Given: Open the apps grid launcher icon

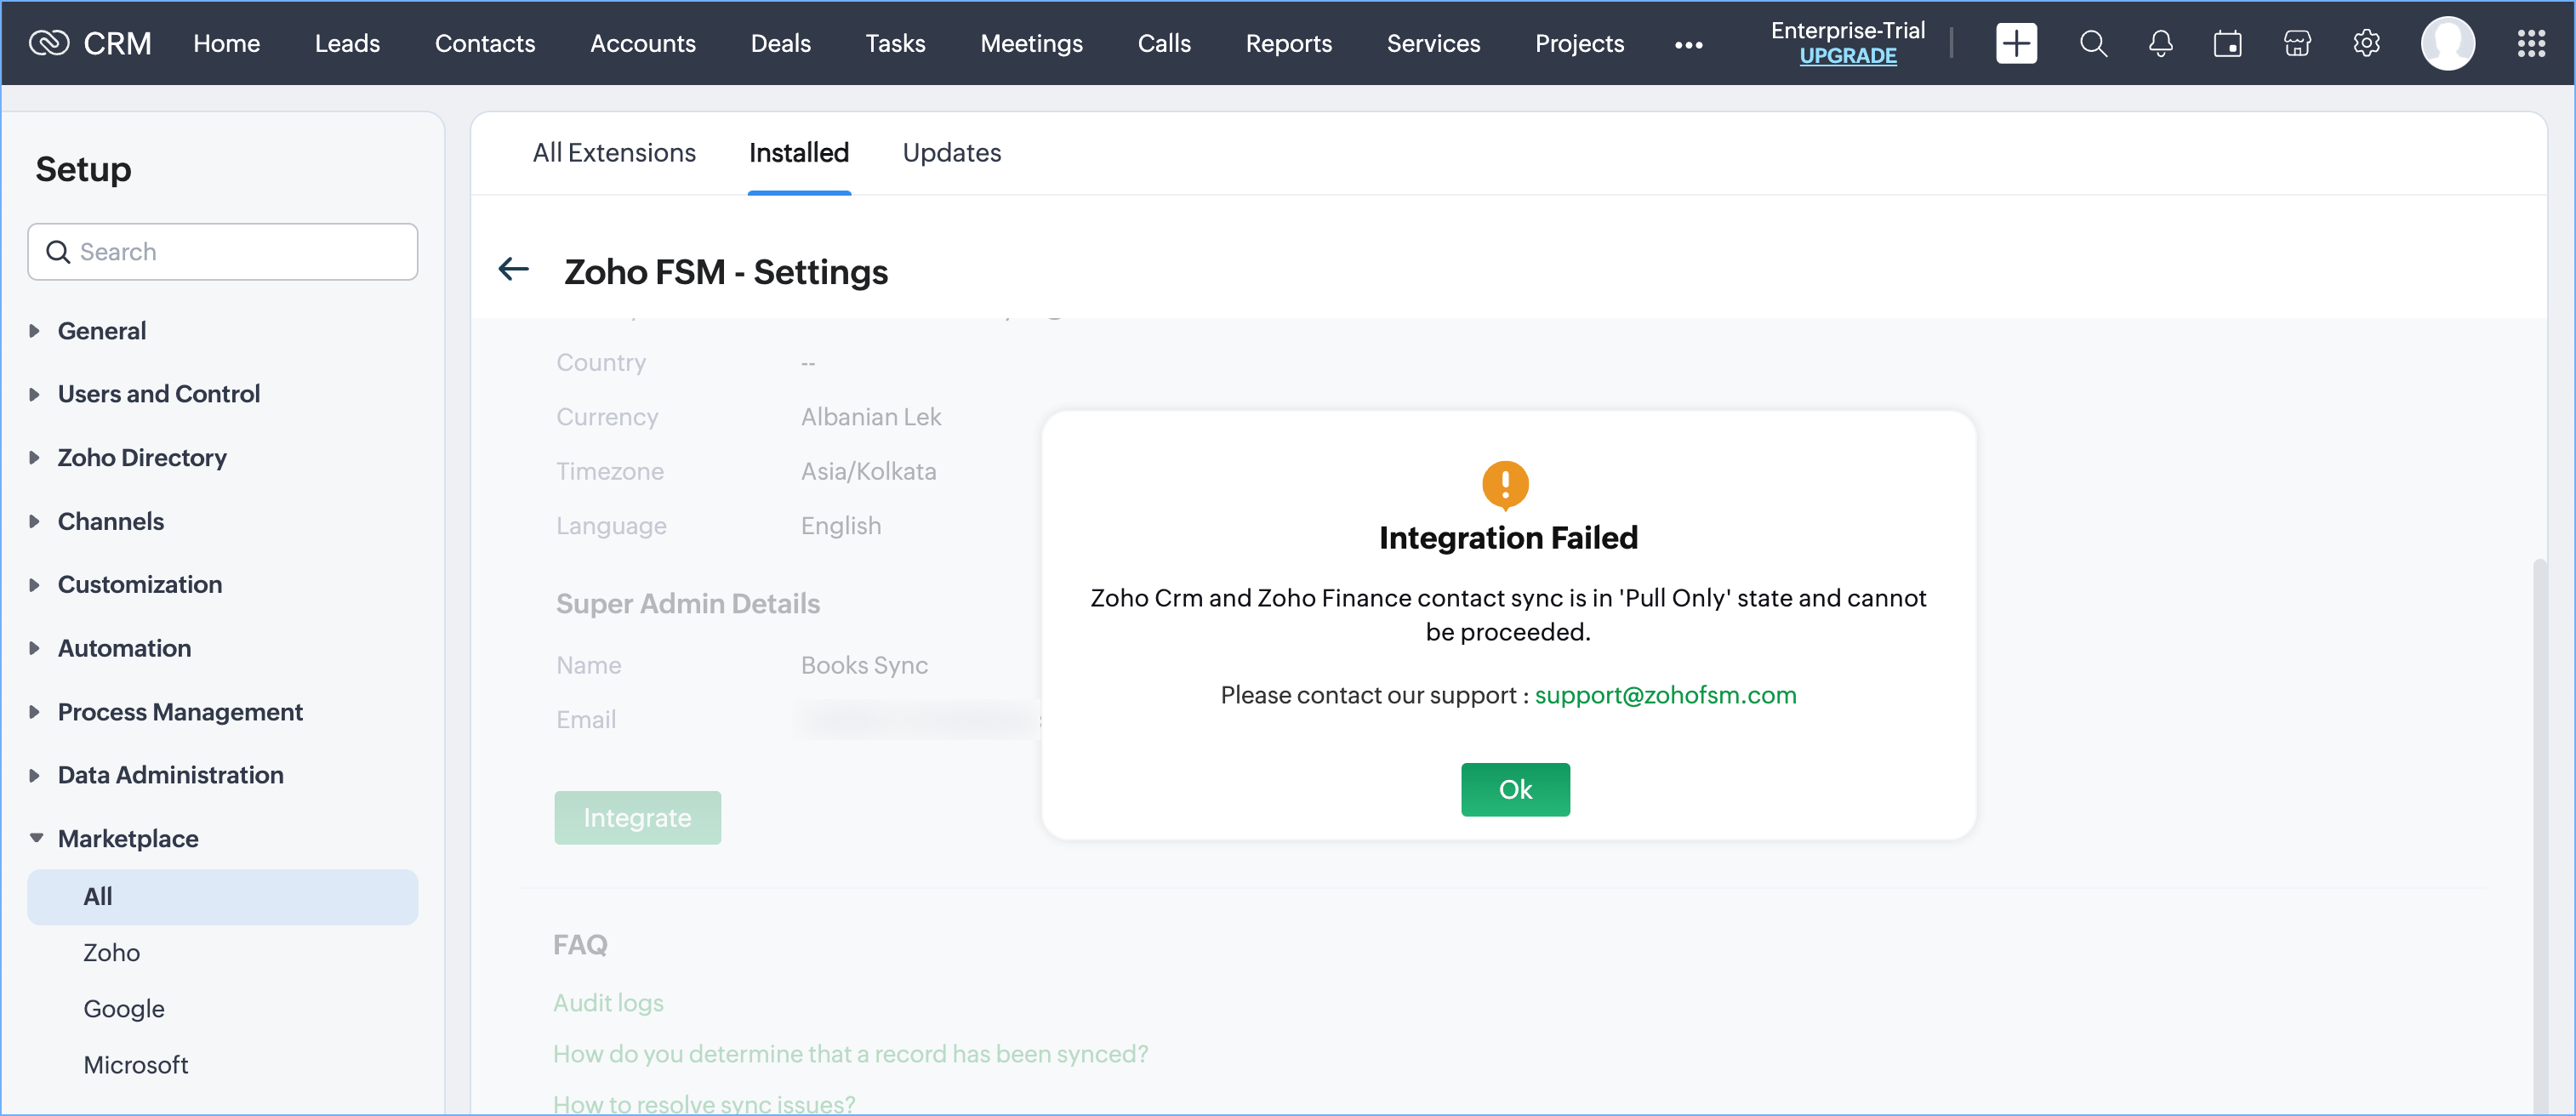Looking at the screenshot, I should pos(2531,44).
